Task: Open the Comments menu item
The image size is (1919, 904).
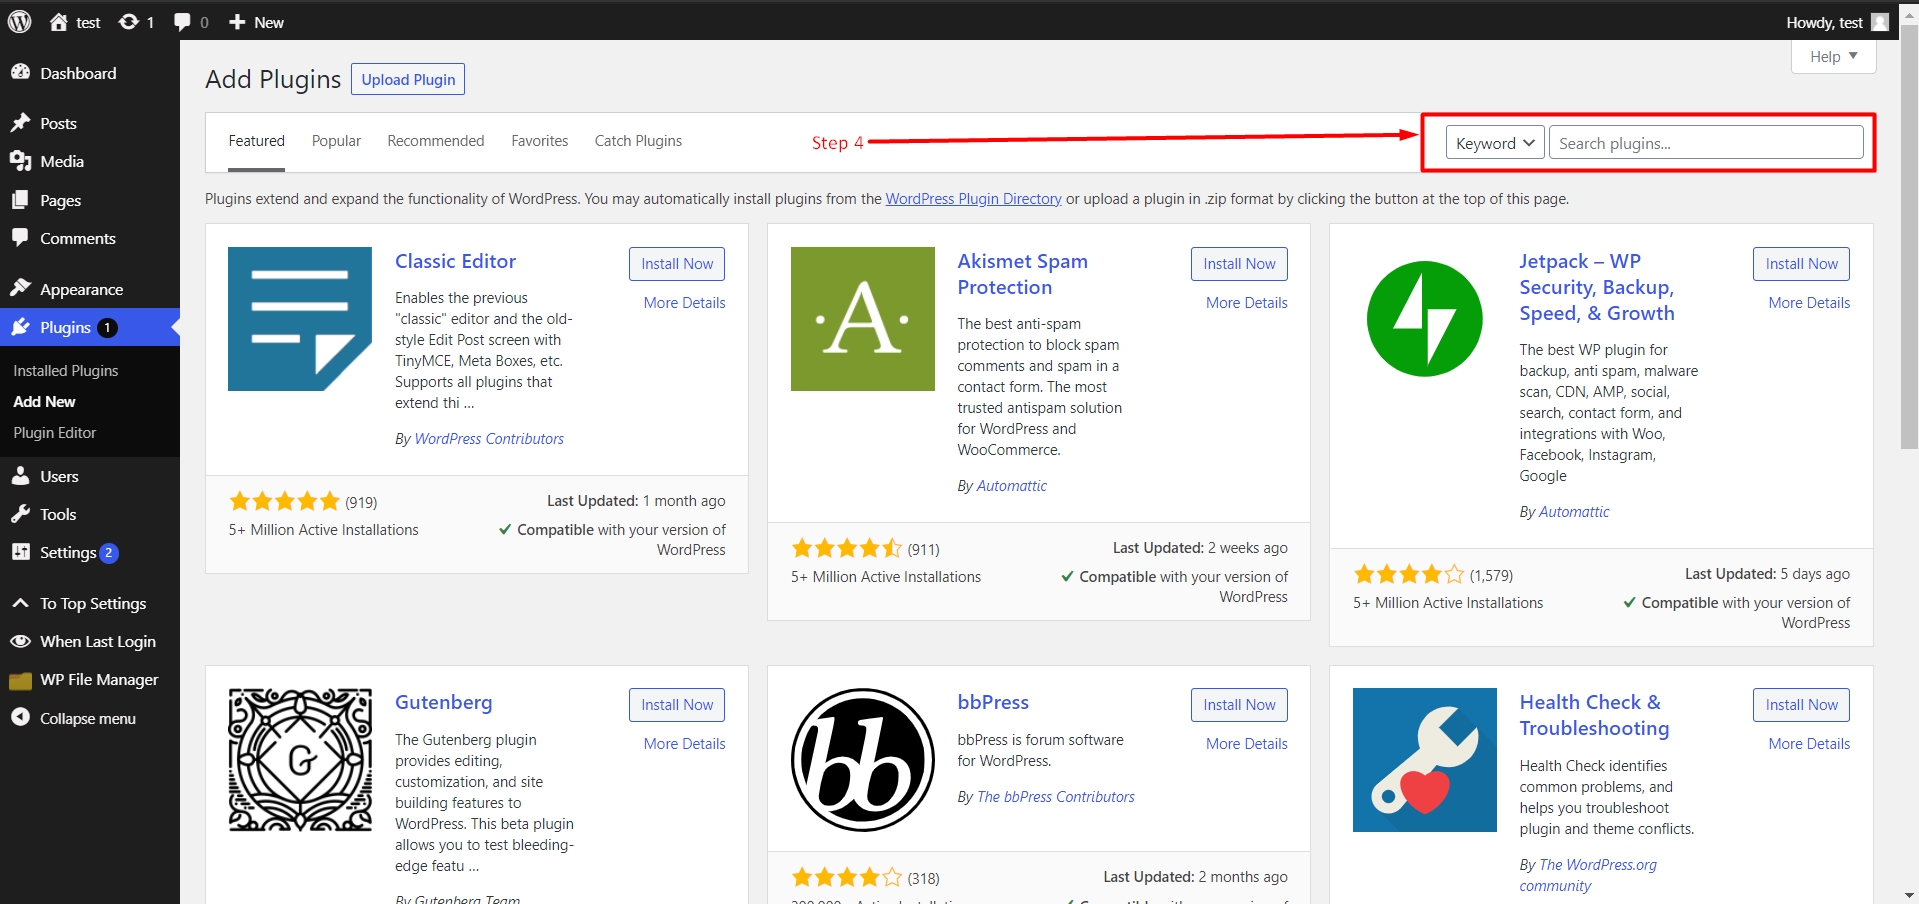Action: [x=78, y=238]
